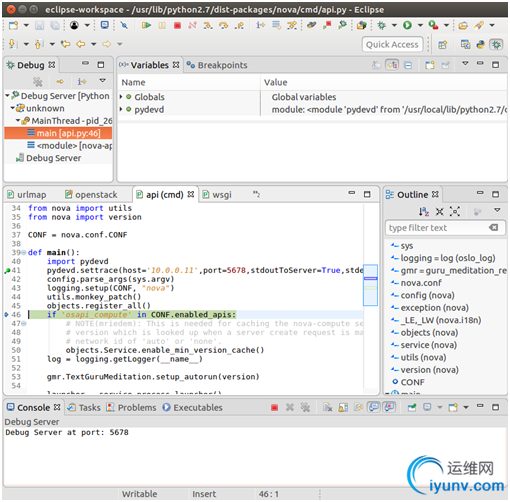Image resolution: width=510 pixels, height=502 pixels.
Task: Click the Open Perspective icon
Action: [x=442, y=45]
